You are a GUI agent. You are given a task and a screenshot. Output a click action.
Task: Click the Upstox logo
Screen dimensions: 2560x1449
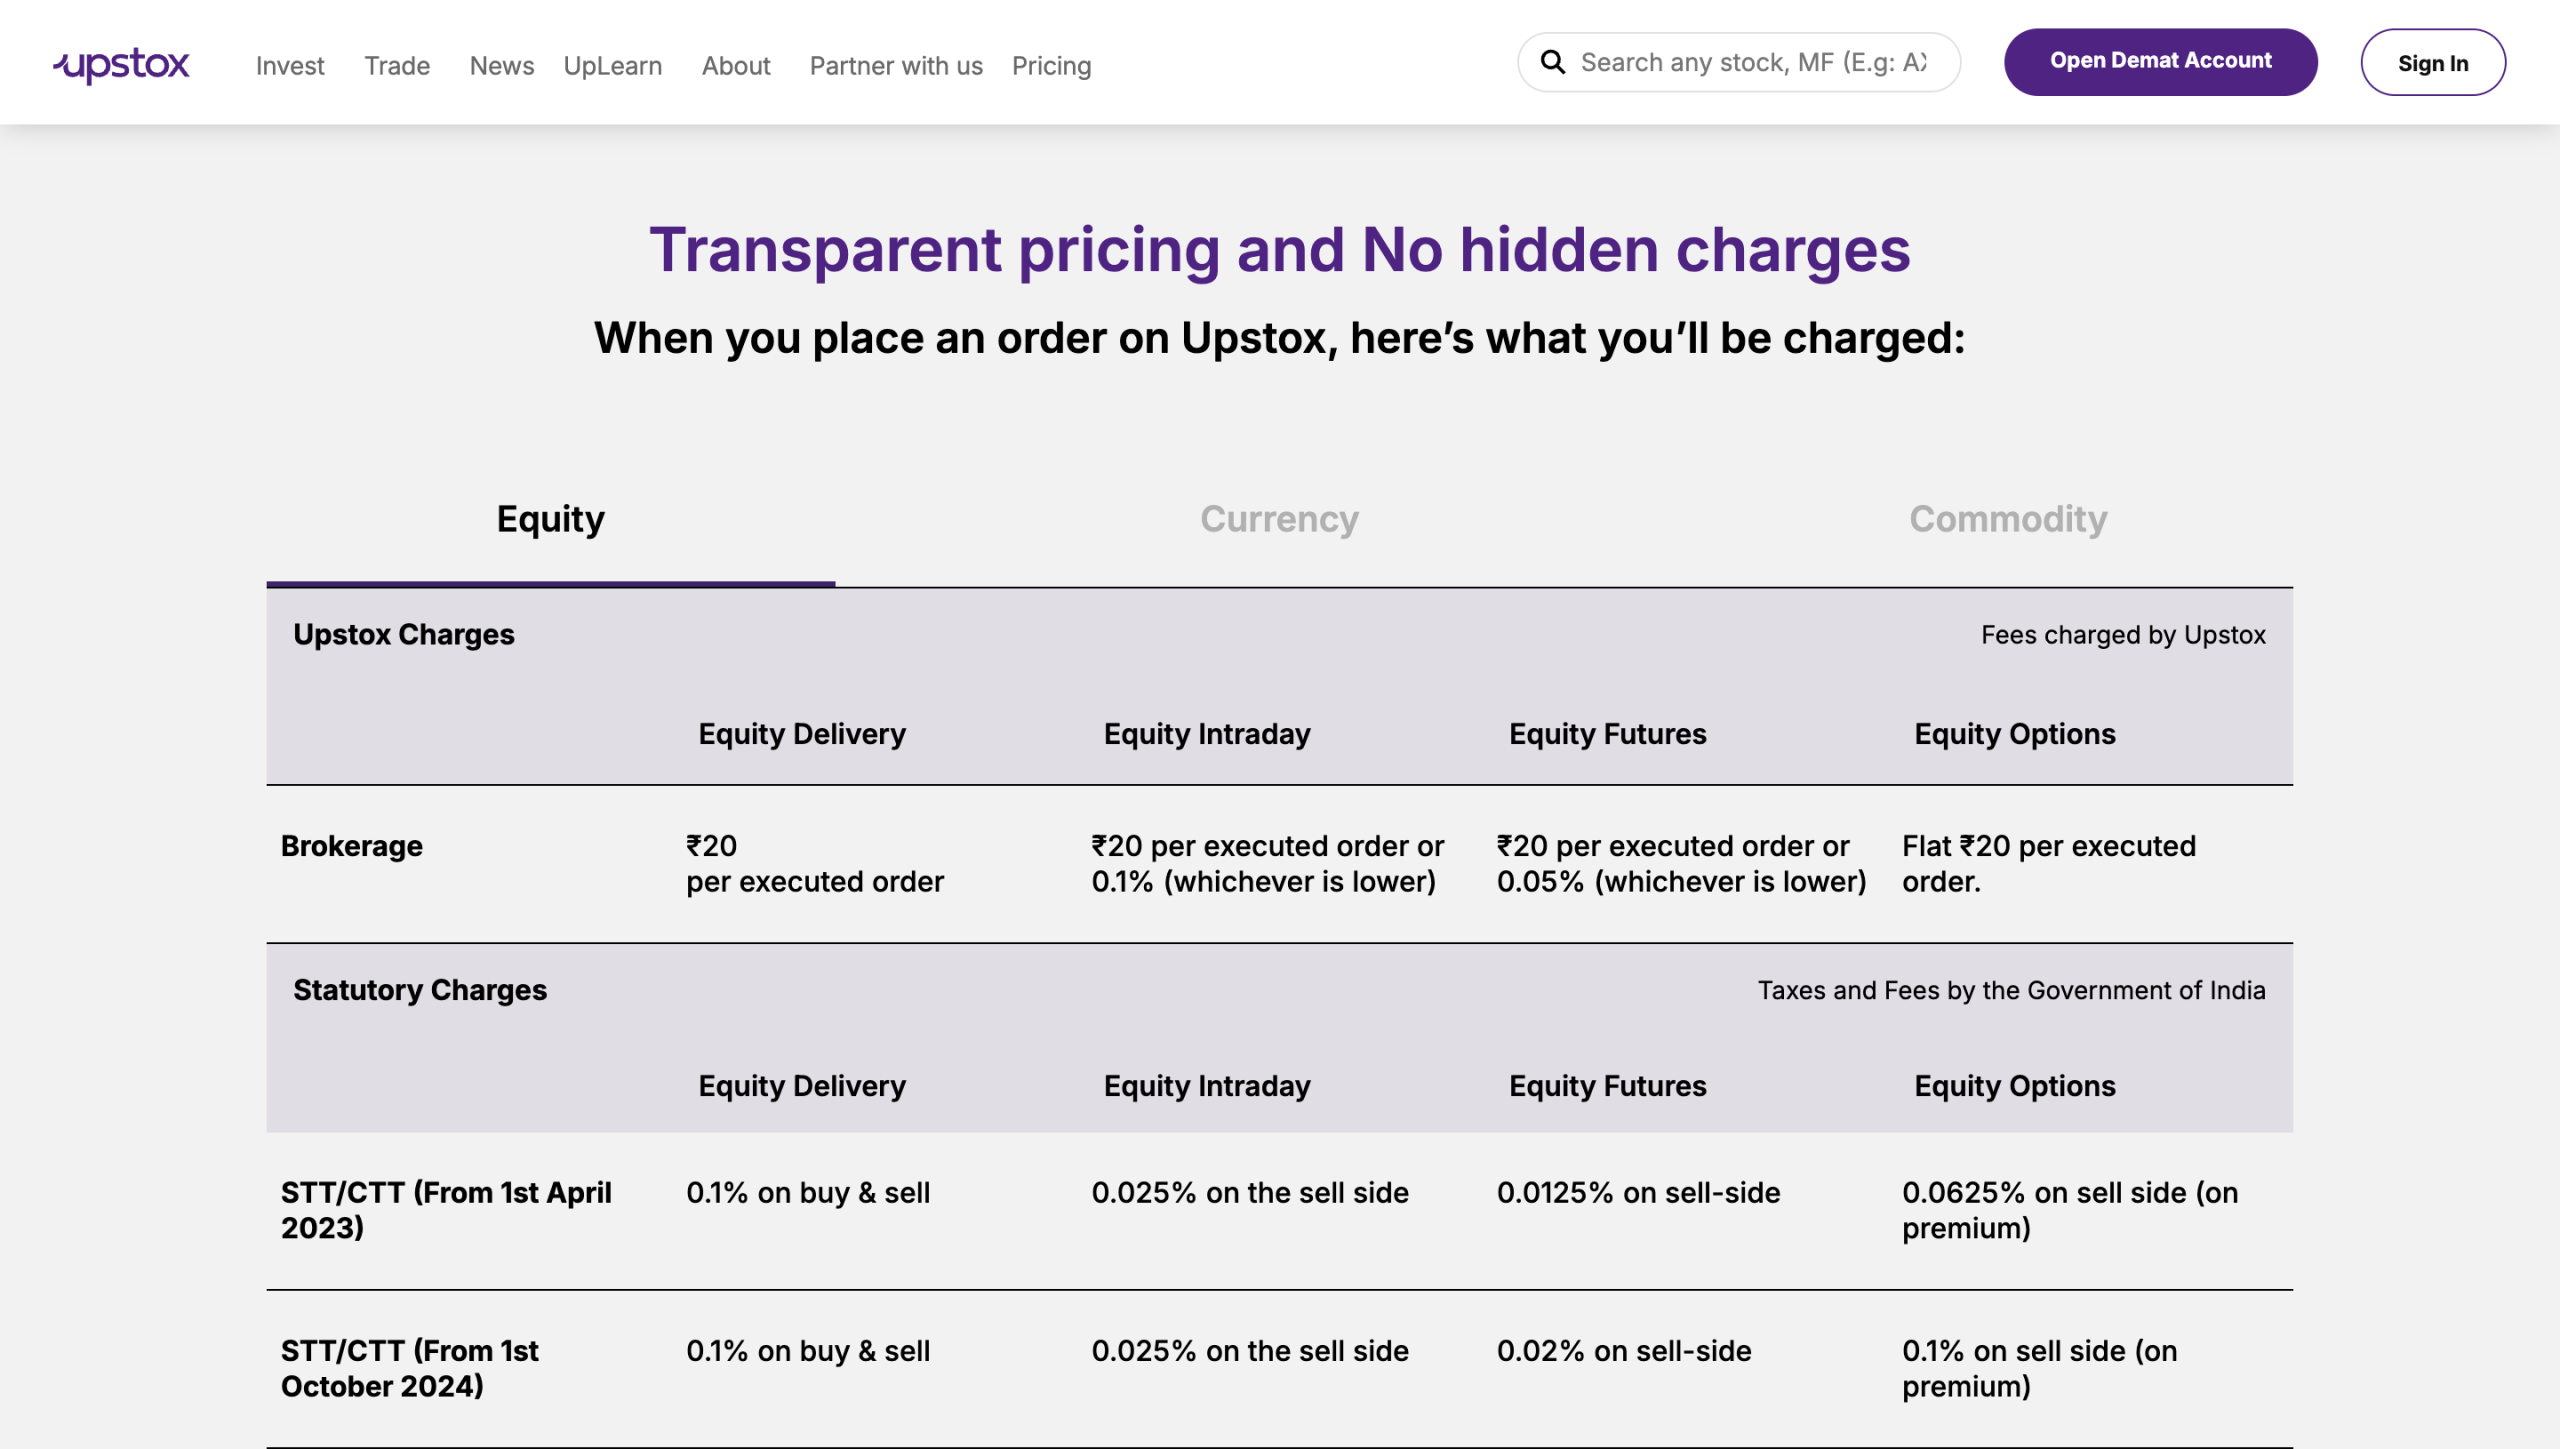[121, 65]
